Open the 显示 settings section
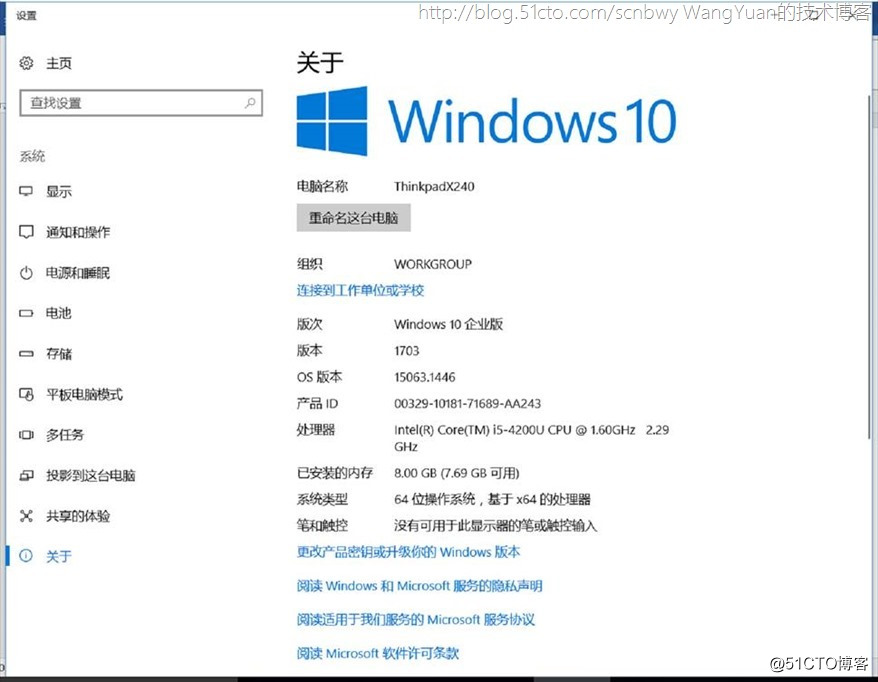This screenshot has width=878, height=682. click(59, 191)
